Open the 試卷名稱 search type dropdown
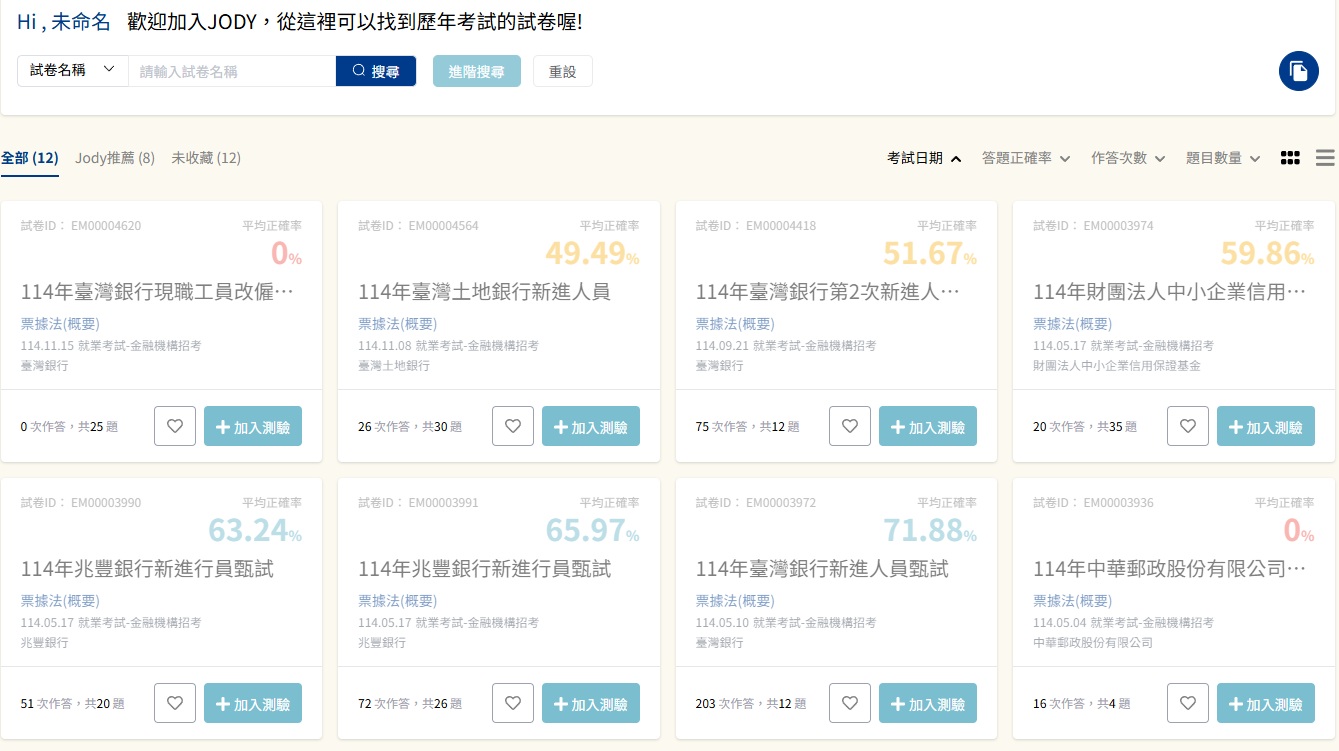The image size is (1339, 751). pyautogui.click(x=72, y=71)
